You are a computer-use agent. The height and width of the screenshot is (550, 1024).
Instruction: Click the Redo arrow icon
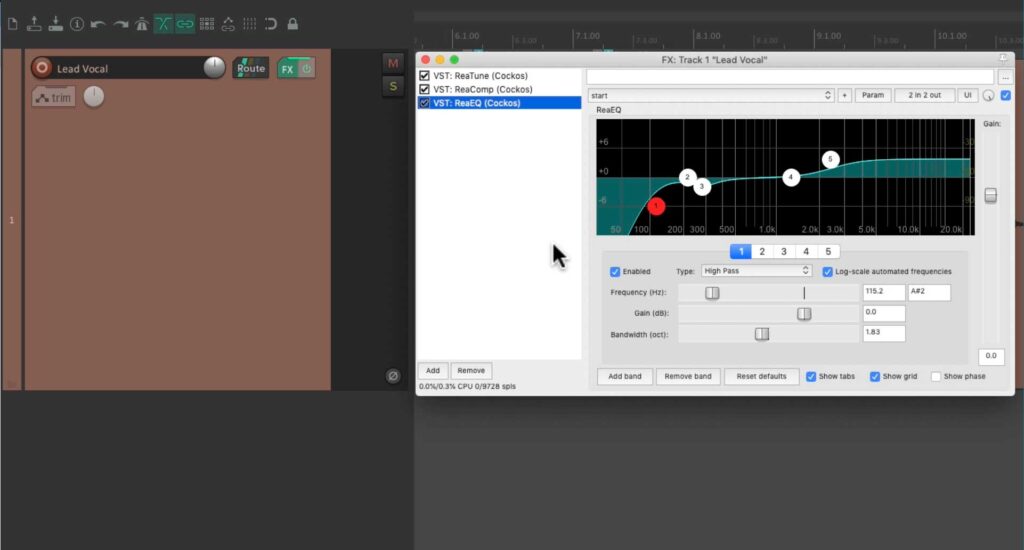click(120, 24)
